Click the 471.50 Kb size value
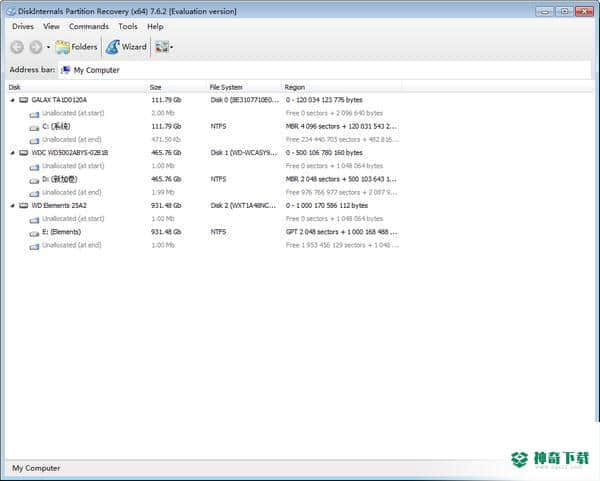Image resolution: width=600 pixels, height=481 pixels. [x=166, y=139]
